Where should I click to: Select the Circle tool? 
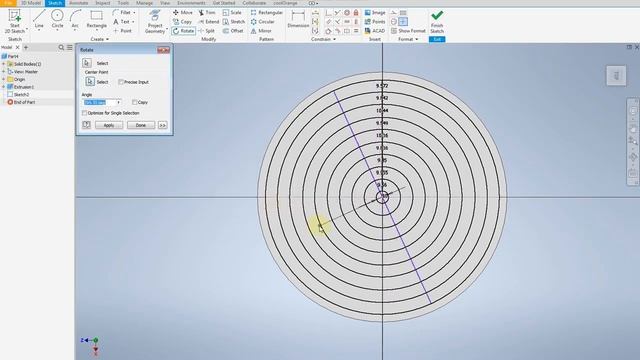pyautogui.click(x=57, y=19)
